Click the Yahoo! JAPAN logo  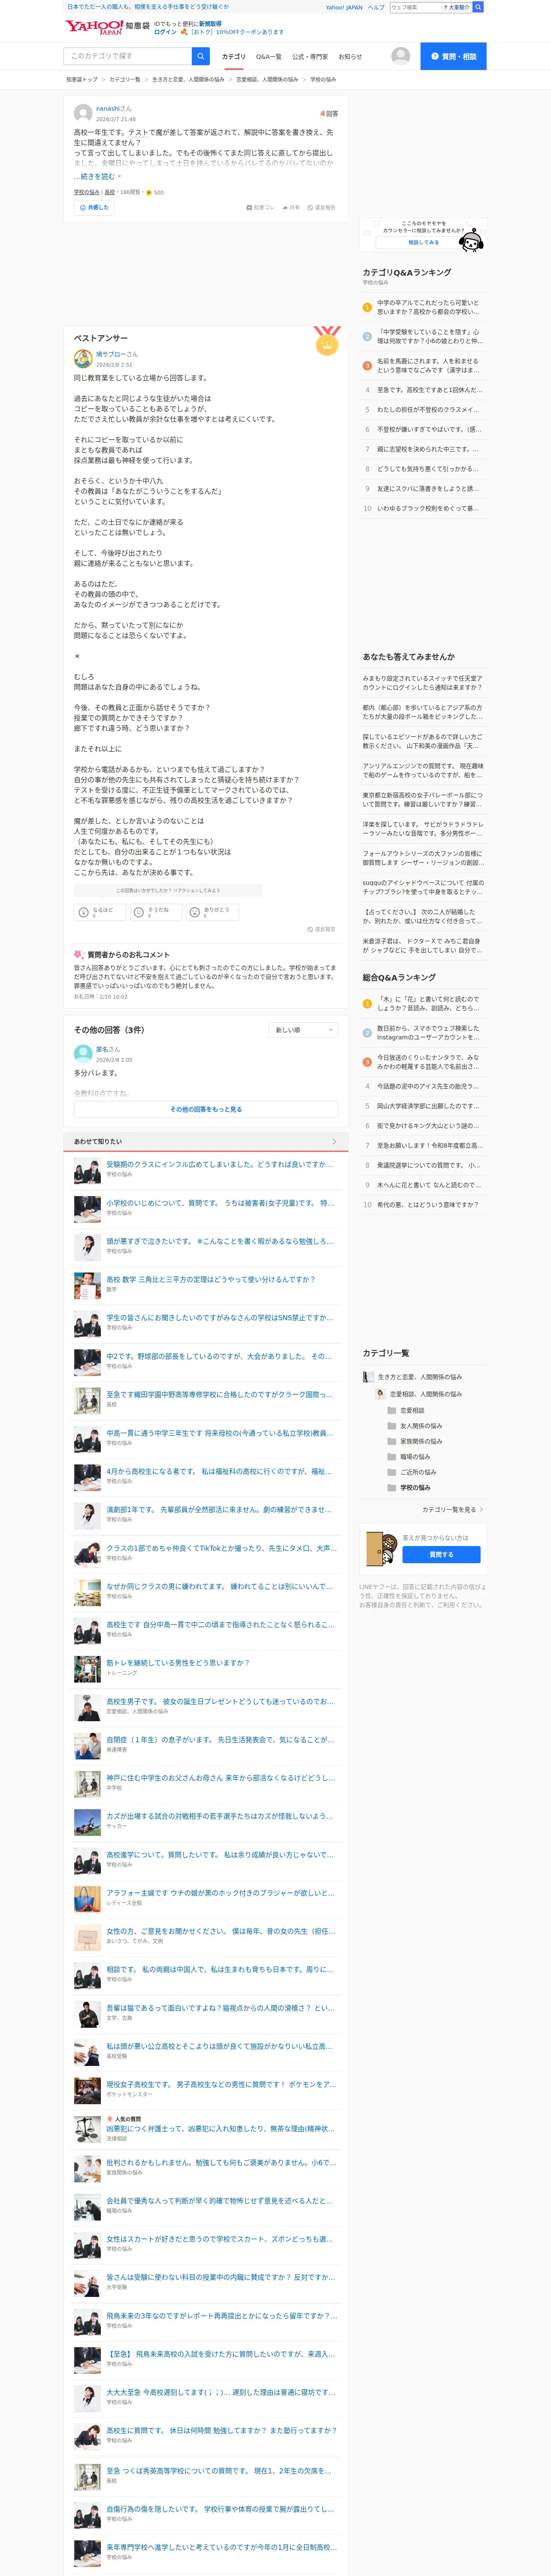94,27
